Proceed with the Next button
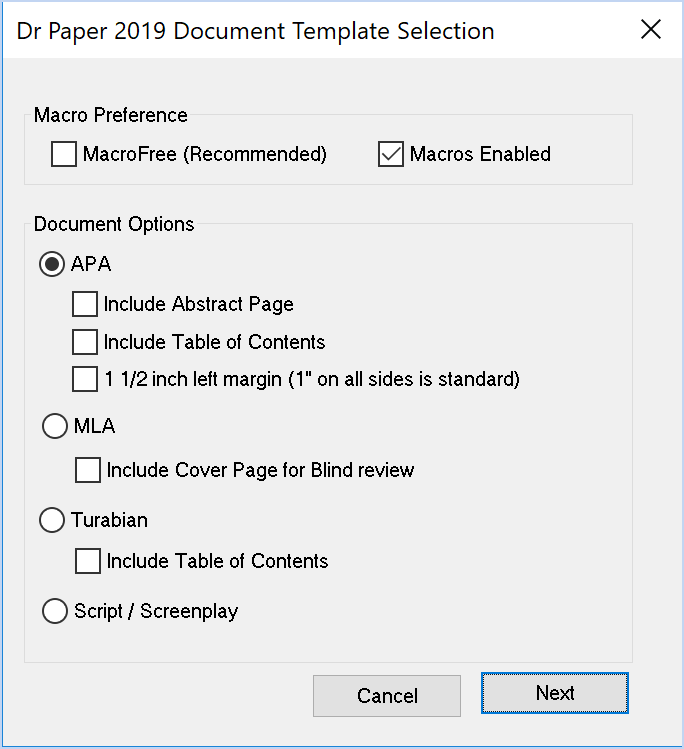Image resolution: width=684 pixels, height=749 pixels. coord(555,693)
